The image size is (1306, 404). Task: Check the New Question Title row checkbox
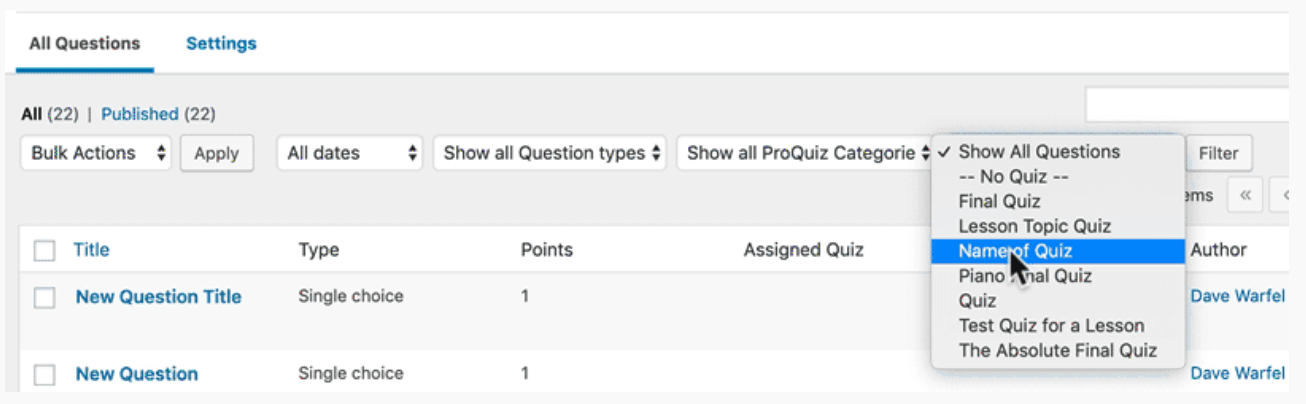(44, 297)
